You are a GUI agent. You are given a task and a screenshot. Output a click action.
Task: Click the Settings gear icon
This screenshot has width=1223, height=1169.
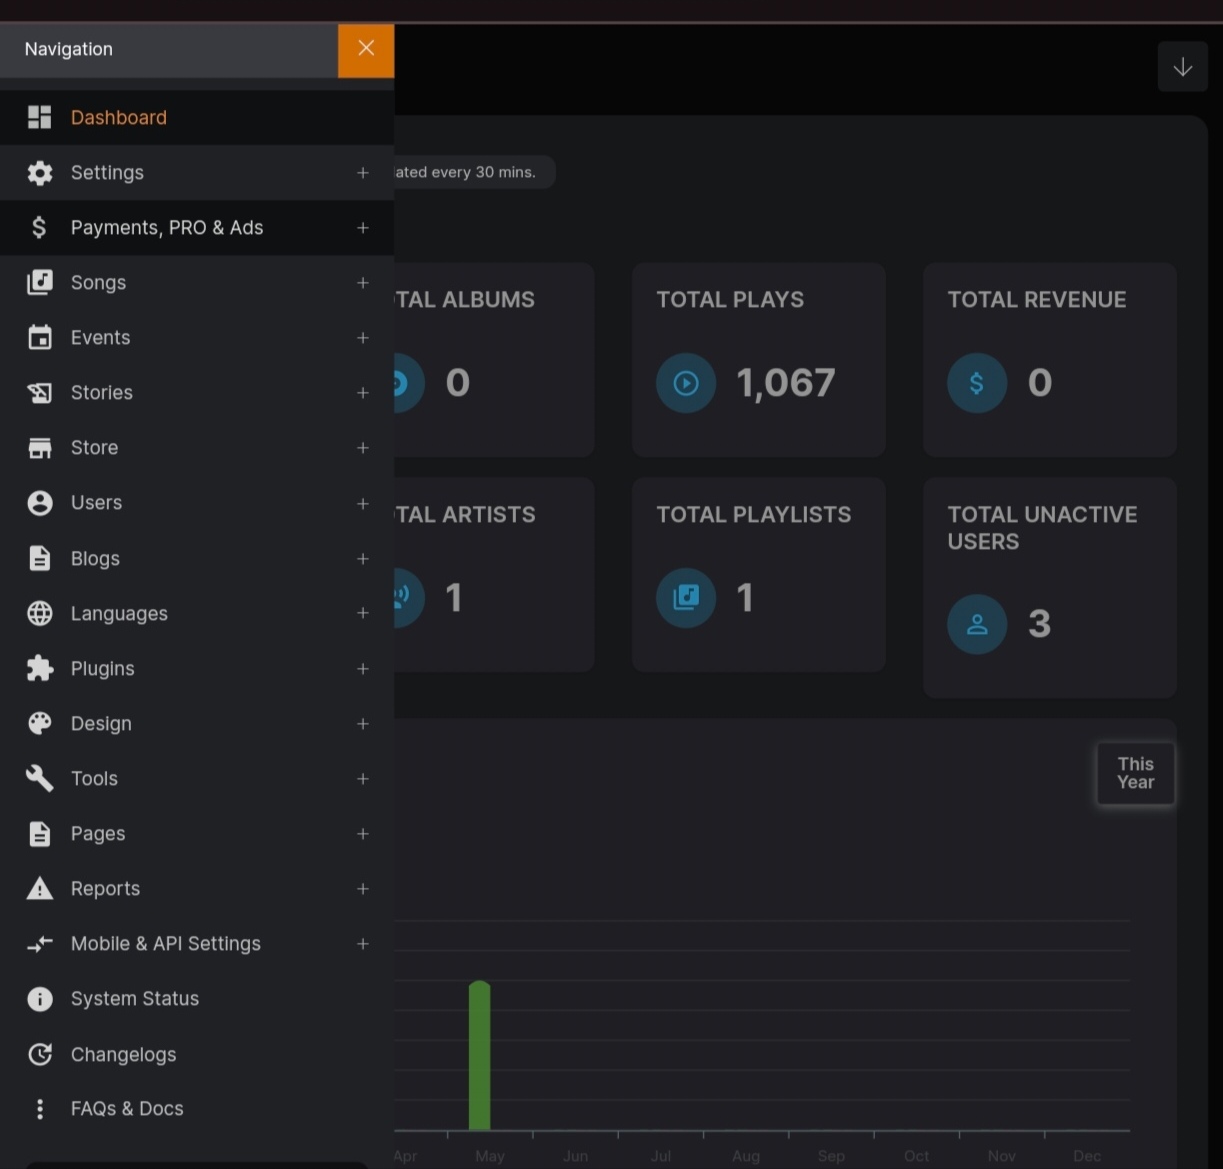pyautogui.click(x=40, y=173)
